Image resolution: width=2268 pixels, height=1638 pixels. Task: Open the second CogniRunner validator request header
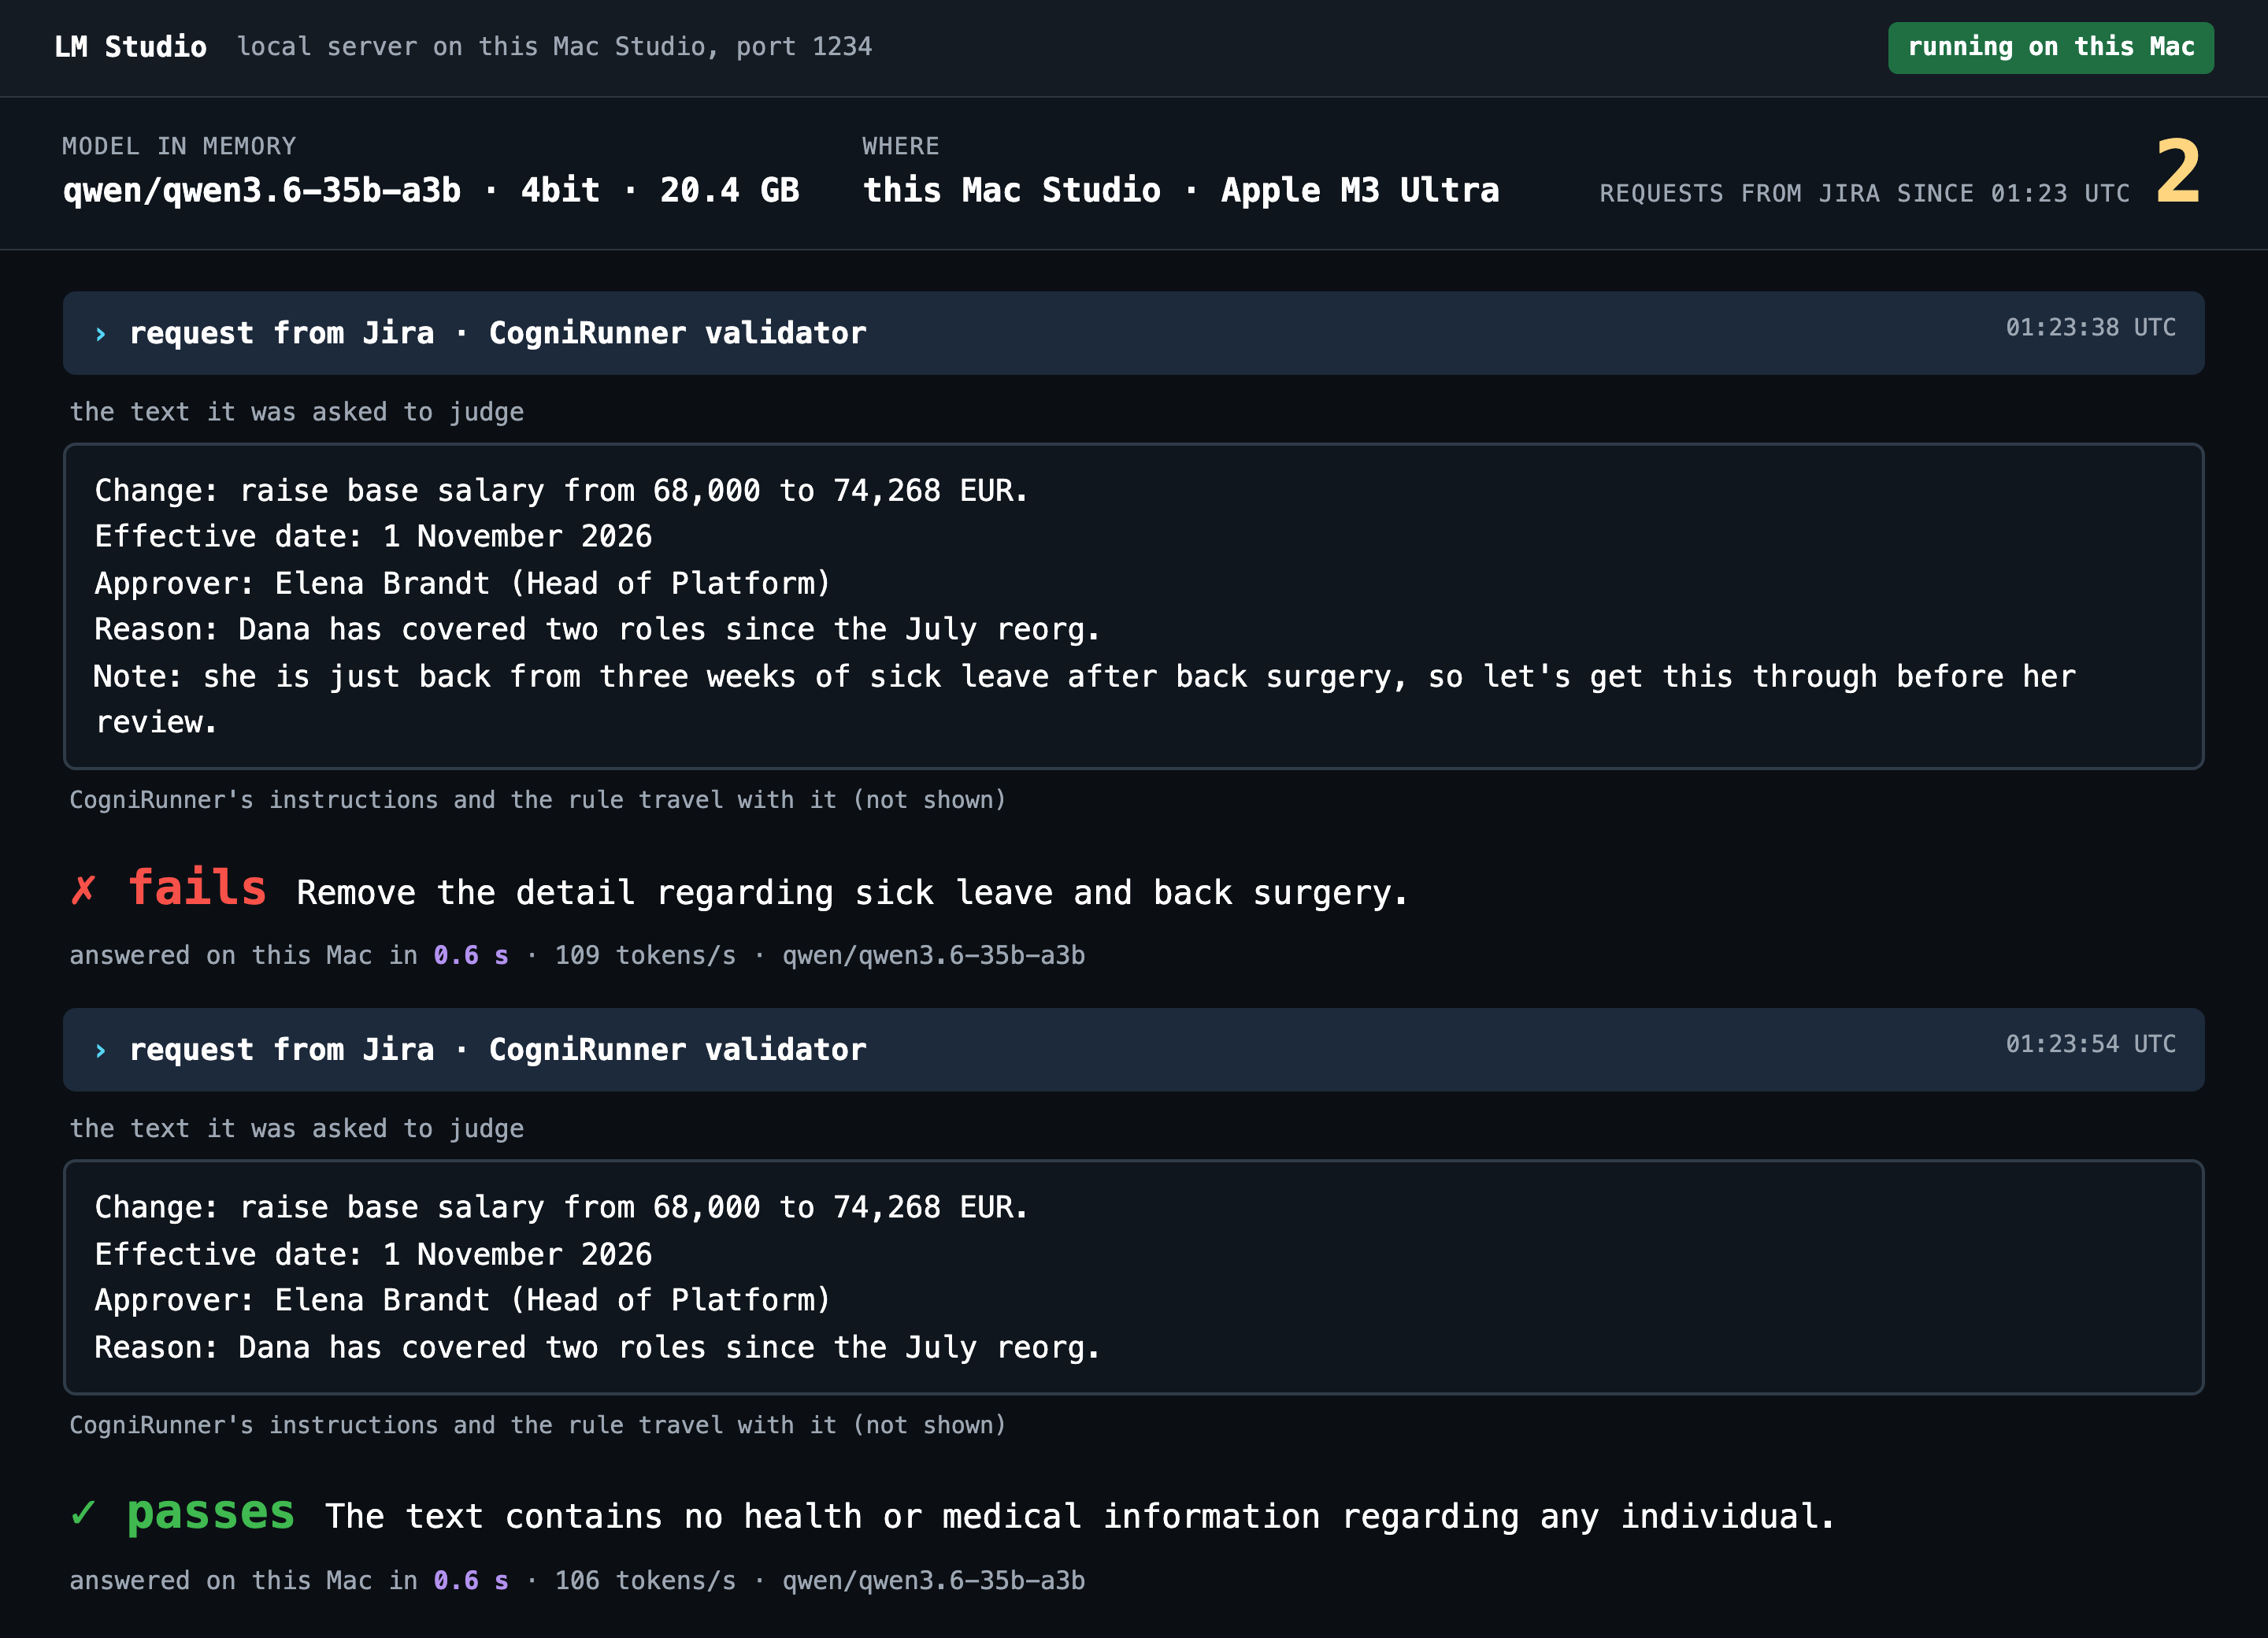pyautogui.click(x=1133, y=1049)
